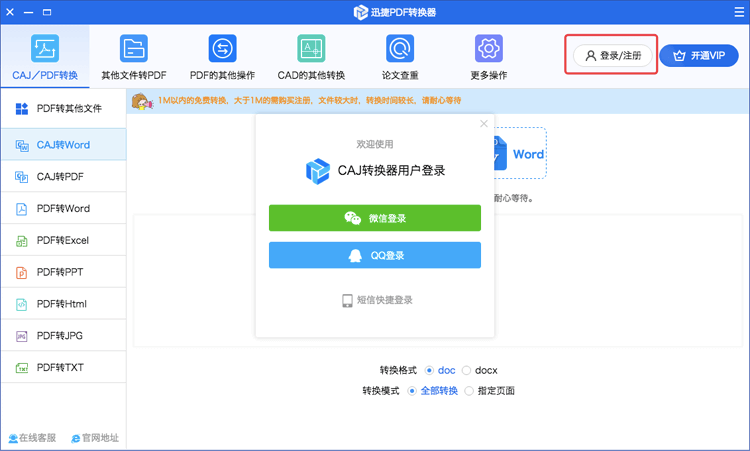This screenshot has width=750, height=451.
Task: Click the 登录/注册 button
Action: click(613, 56)
